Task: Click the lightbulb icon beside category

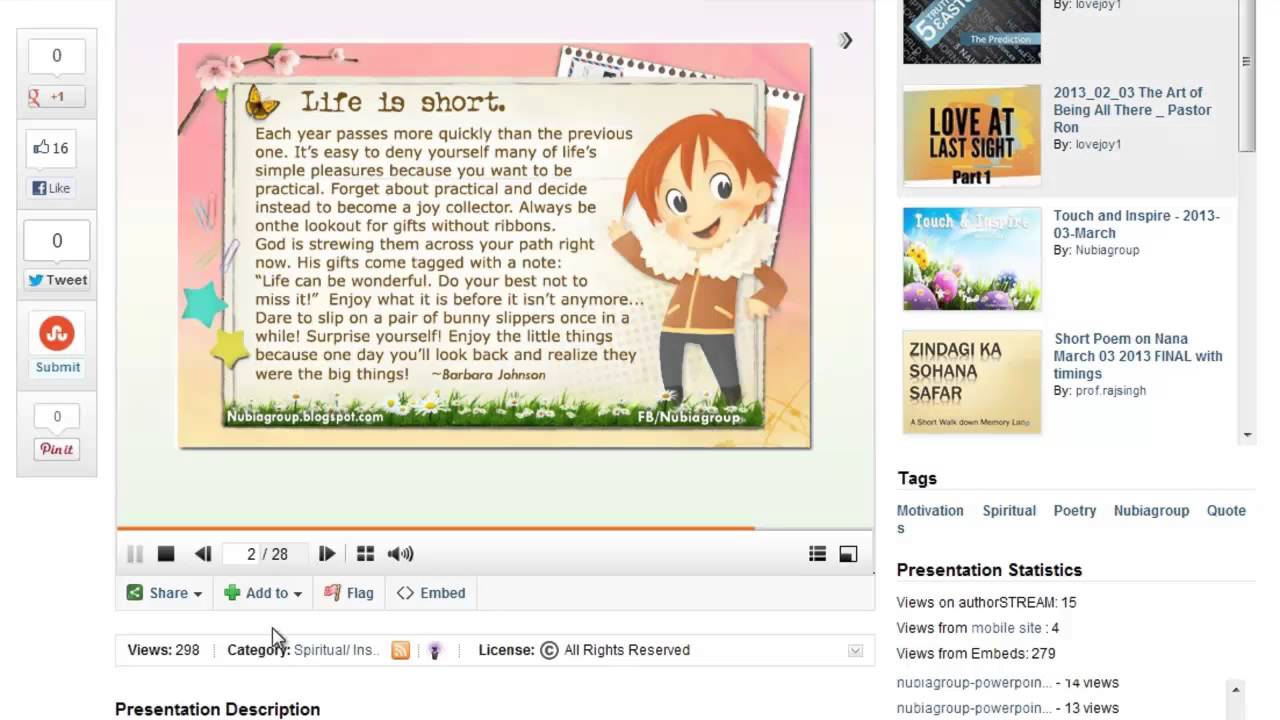Action: (x=434, y=650)
